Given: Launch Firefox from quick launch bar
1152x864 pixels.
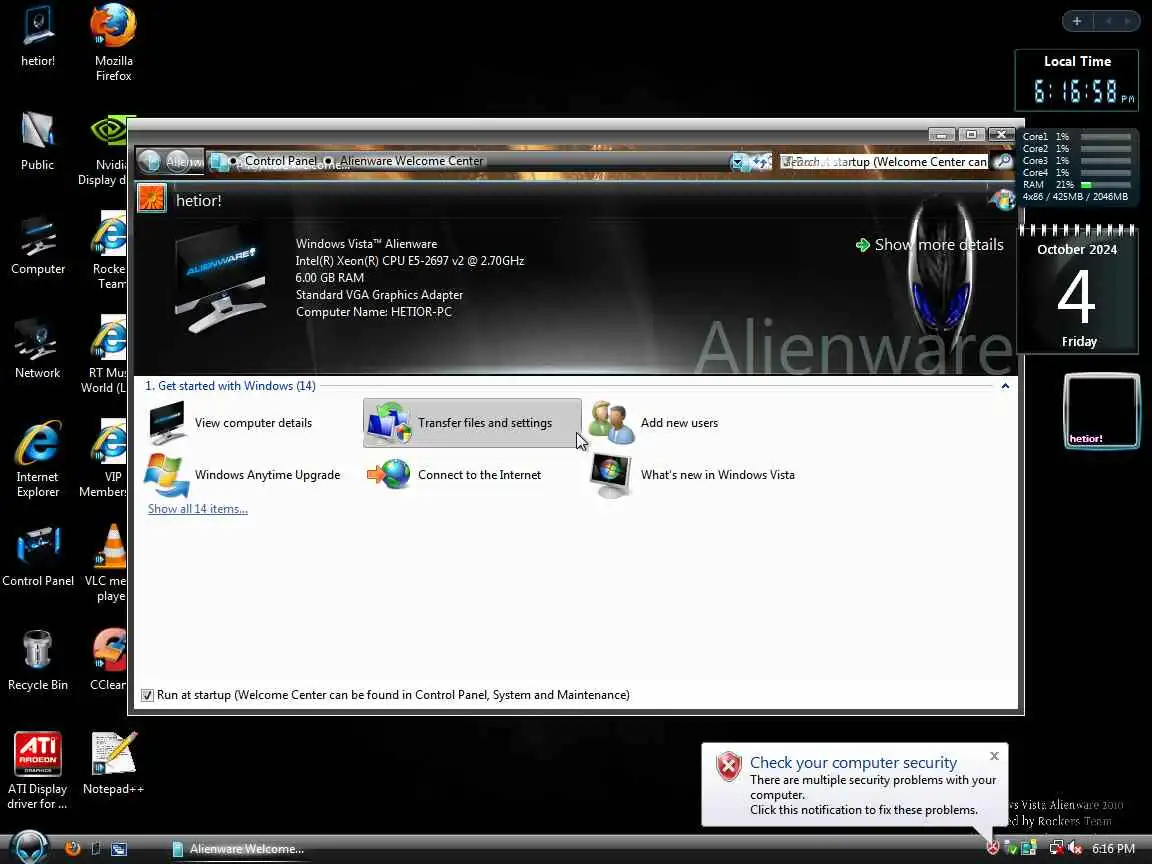Looking at the screenshot, I should pos(72,849).
